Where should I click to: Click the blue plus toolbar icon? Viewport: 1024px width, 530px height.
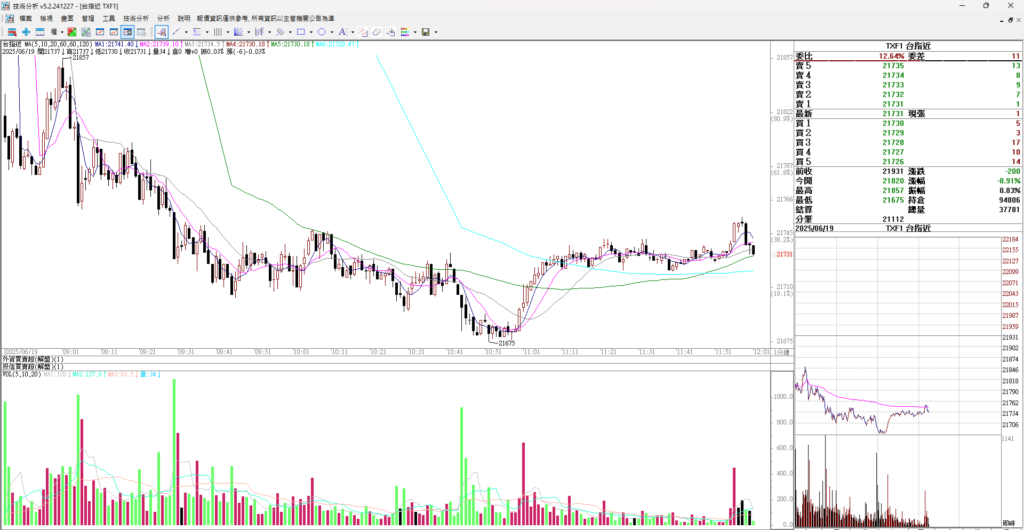(x=26, y=31)
